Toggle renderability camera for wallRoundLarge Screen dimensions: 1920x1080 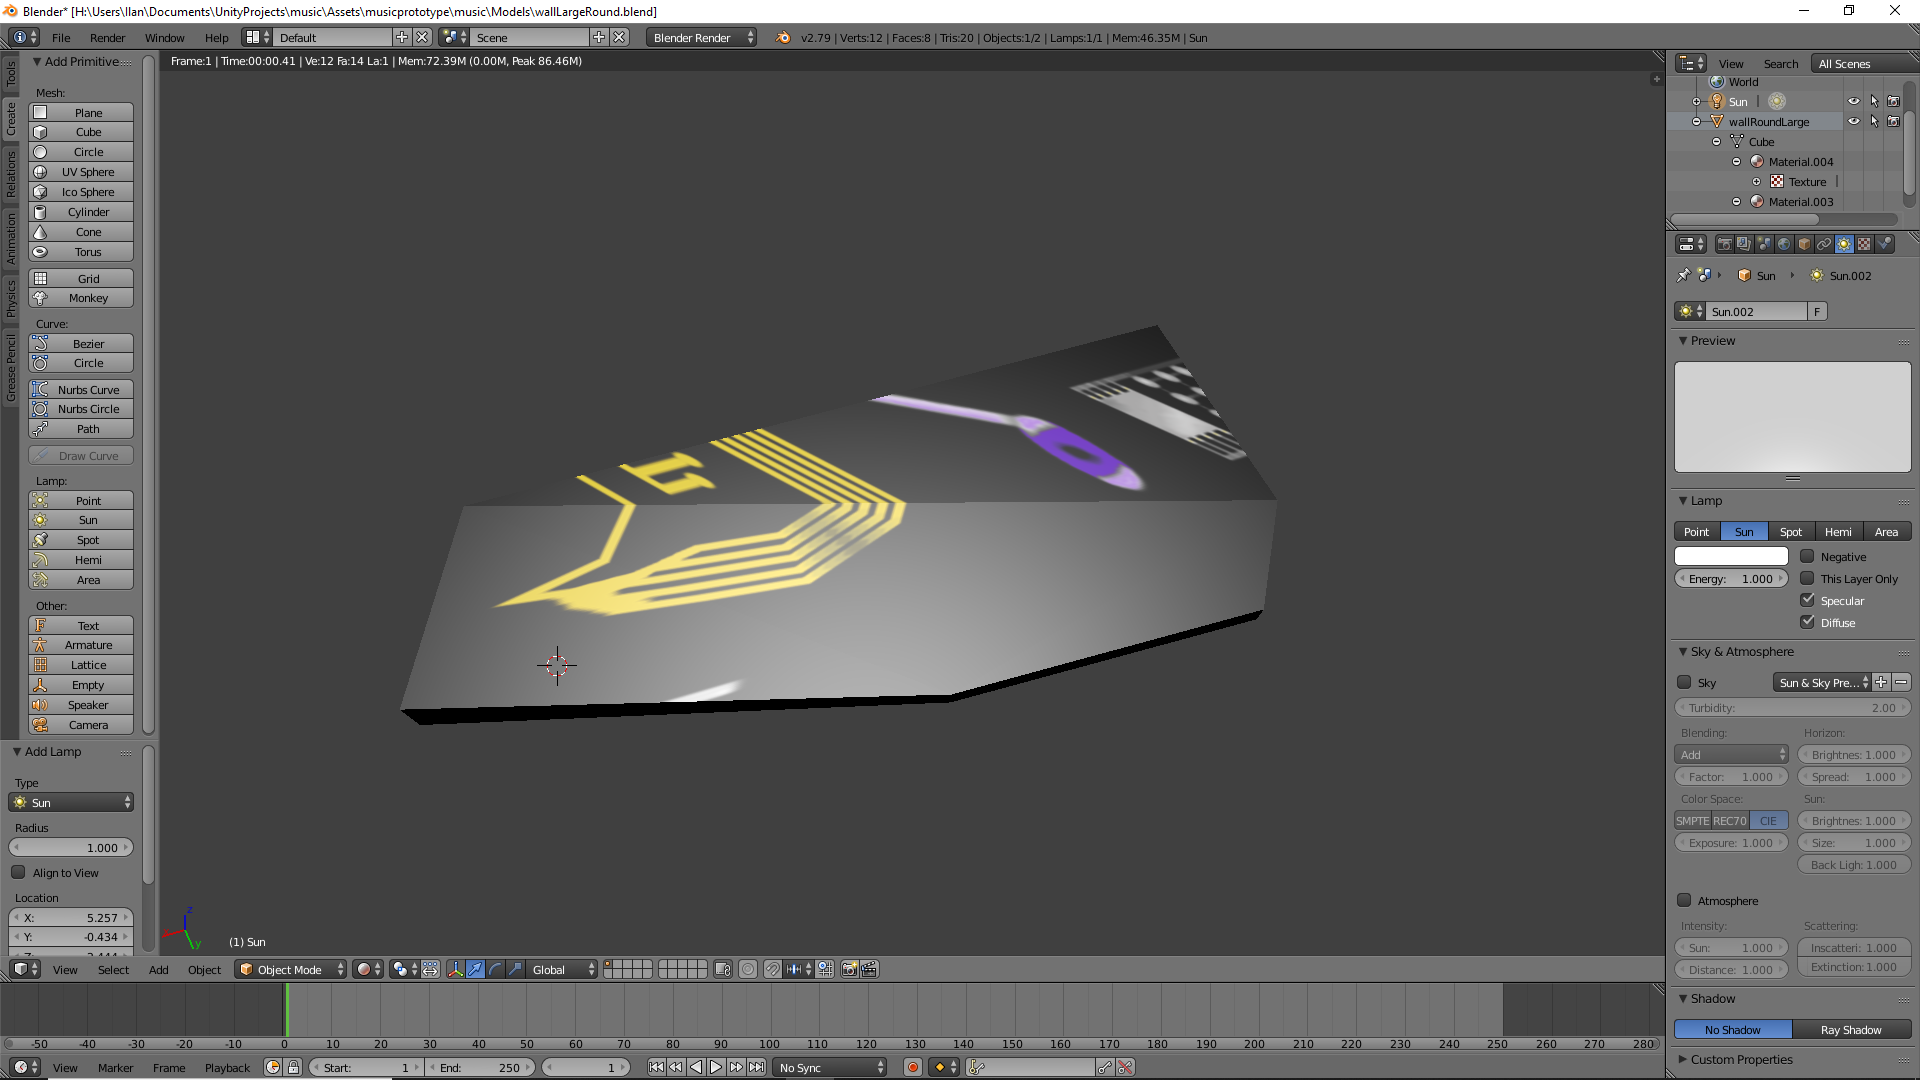pos(1893,121)
